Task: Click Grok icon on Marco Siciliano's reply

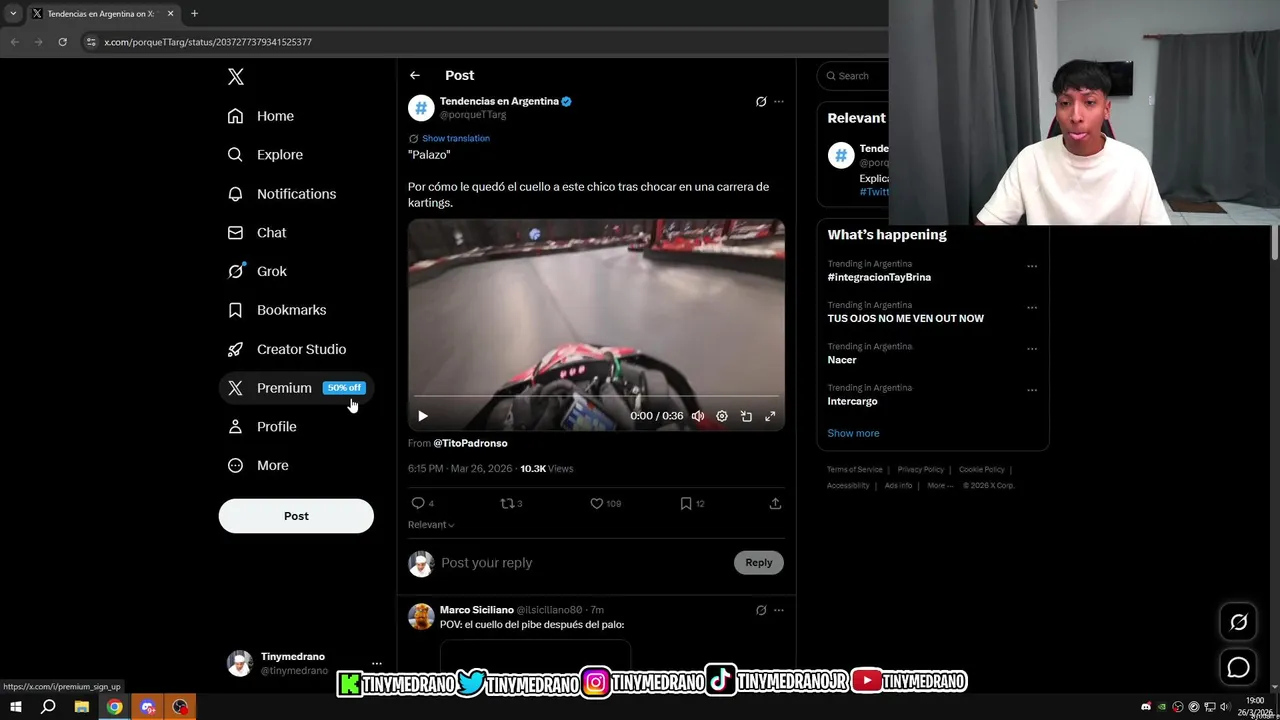Action: pos(761,610)
